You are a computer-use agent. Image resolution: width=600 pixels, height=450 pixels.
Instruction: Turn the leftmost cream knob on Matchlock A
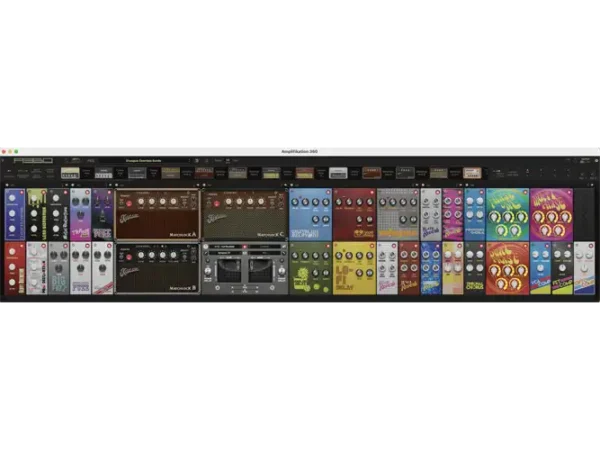click(141, 201)
